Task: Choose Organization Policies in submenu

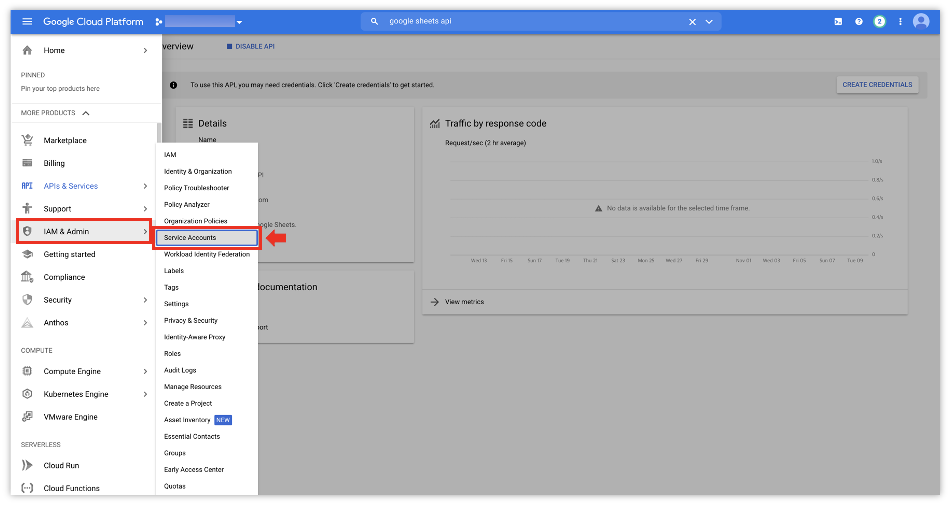Action: 196,221
